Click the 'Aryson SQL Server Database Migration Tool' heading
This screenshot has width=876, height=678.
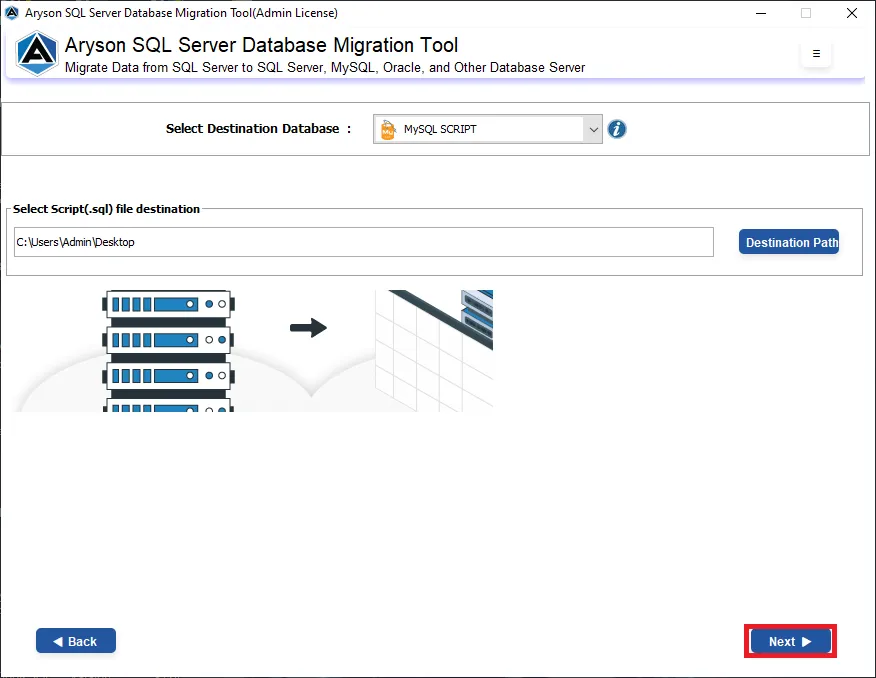click(261, 45)
